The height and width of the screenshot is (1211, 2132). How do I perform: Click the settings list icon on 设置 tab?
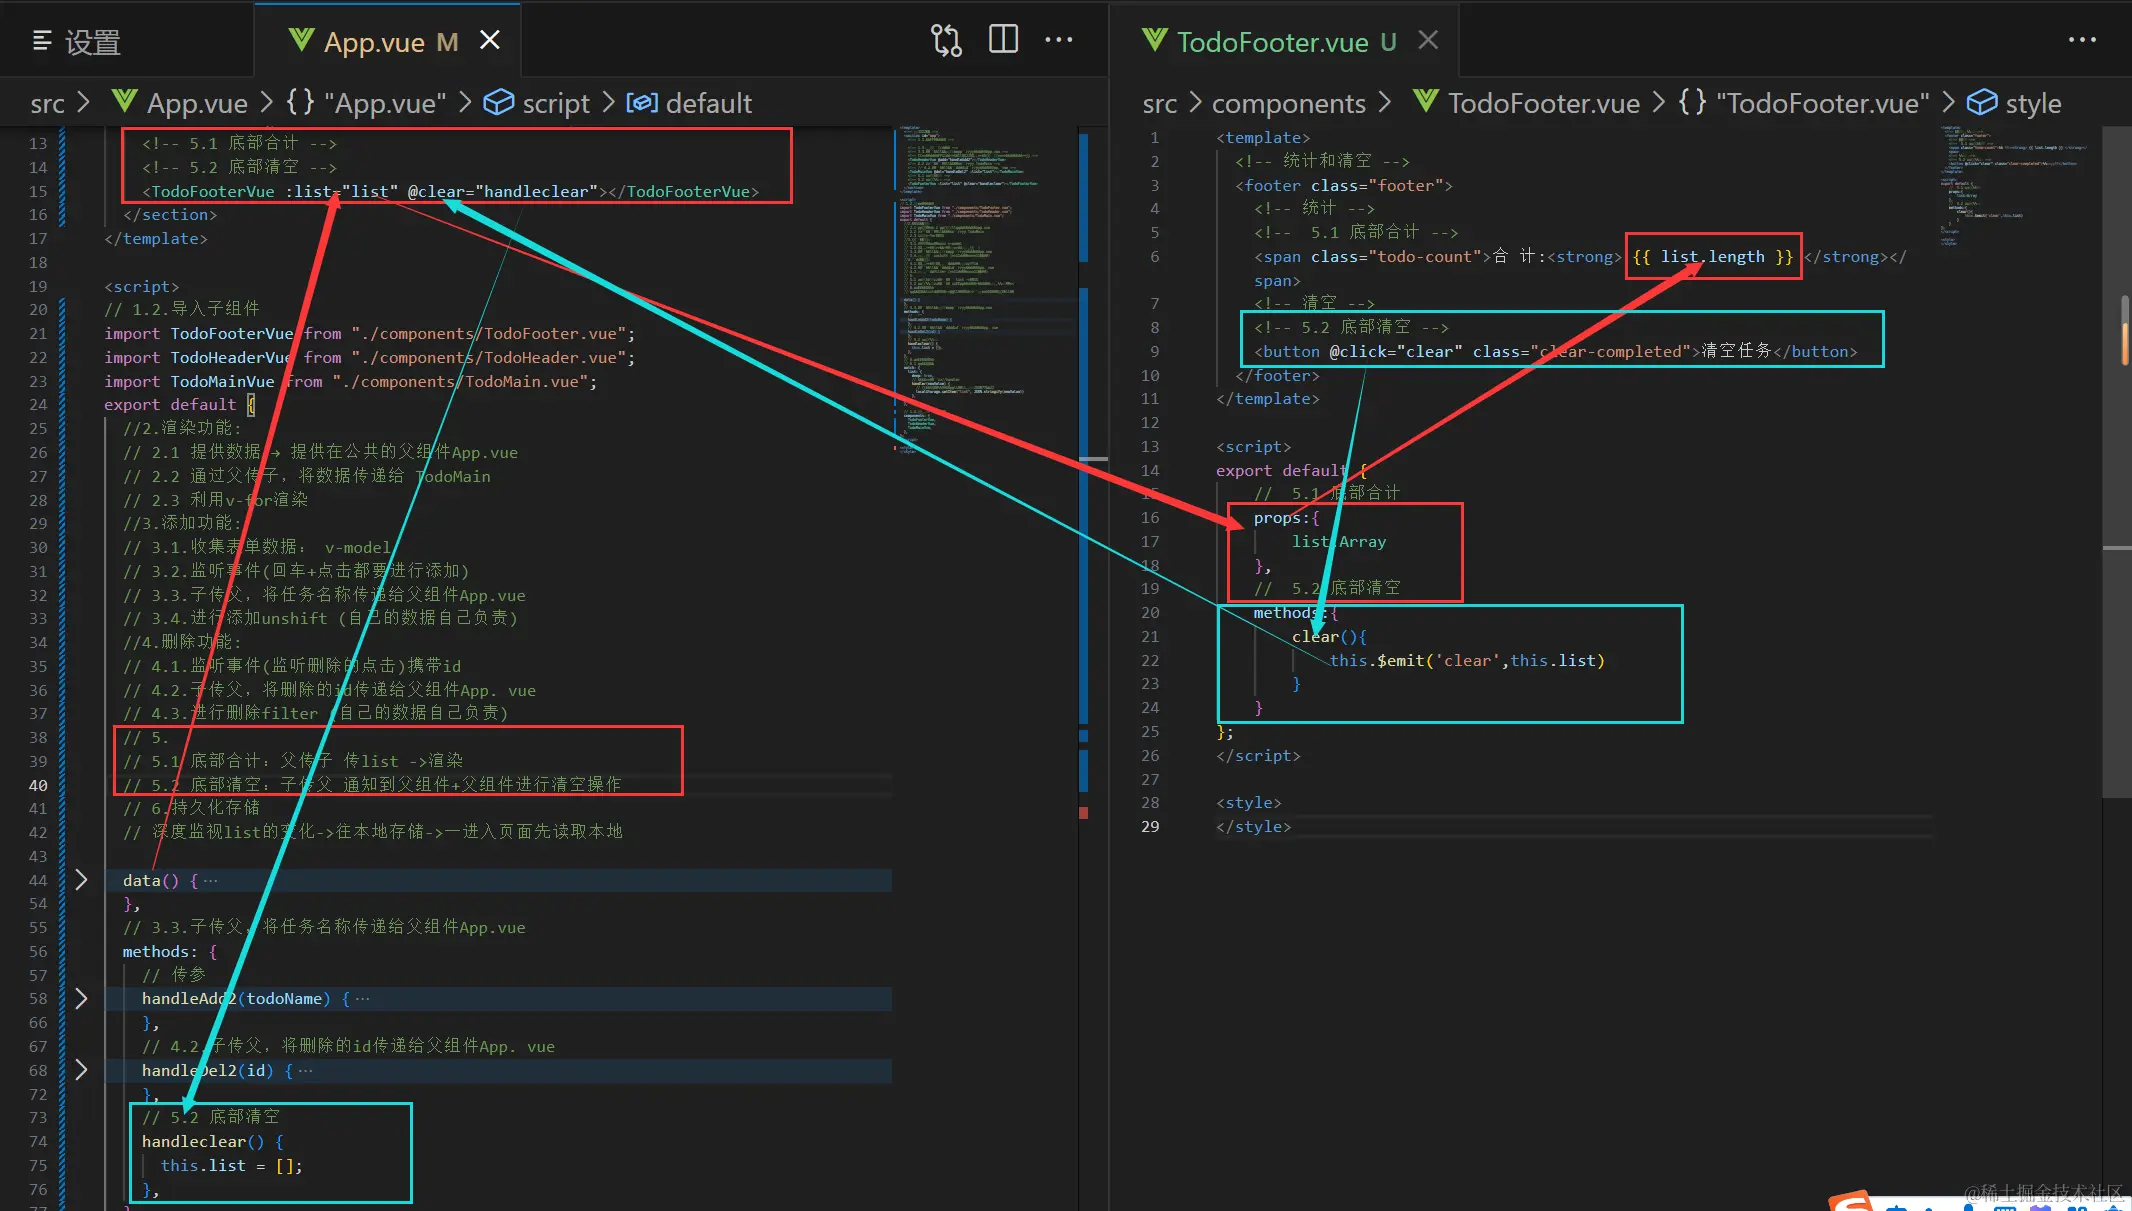(42, 41)
